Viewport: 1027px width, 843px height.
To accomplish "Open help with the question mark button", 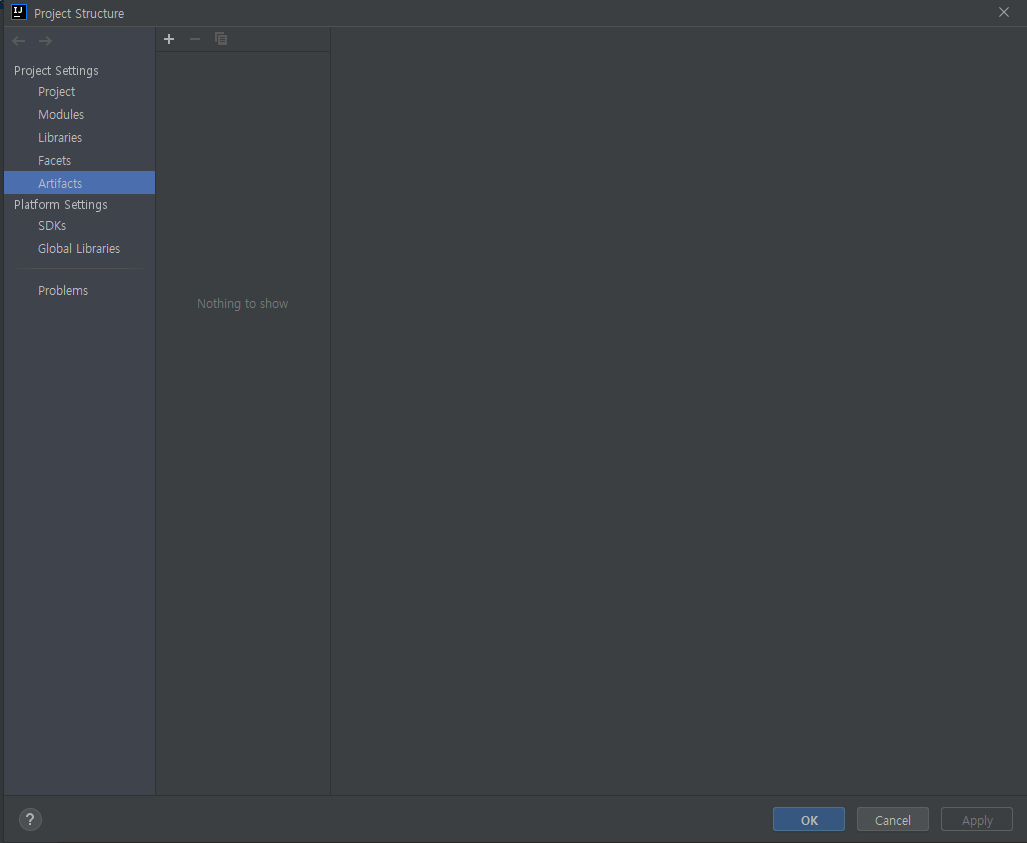I will tap(30, 819).
